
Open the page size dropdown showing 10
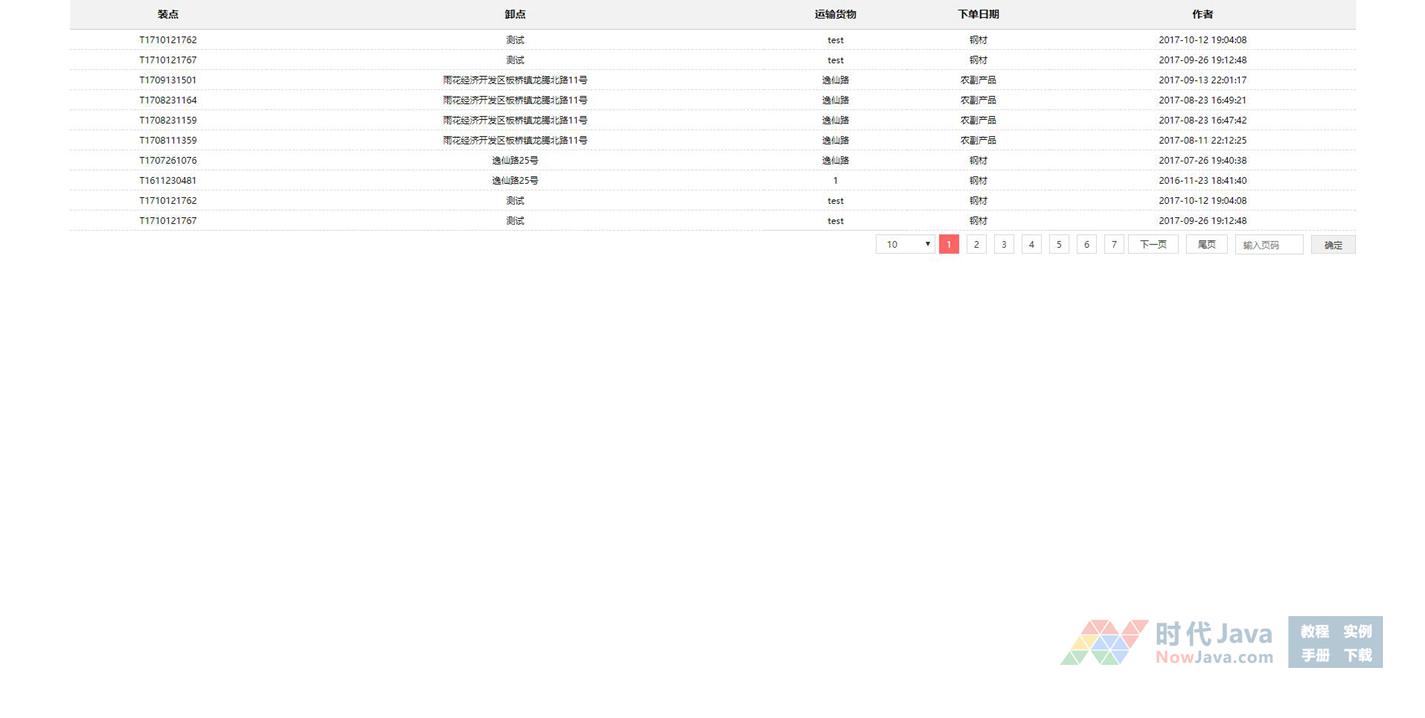[905, 244]
